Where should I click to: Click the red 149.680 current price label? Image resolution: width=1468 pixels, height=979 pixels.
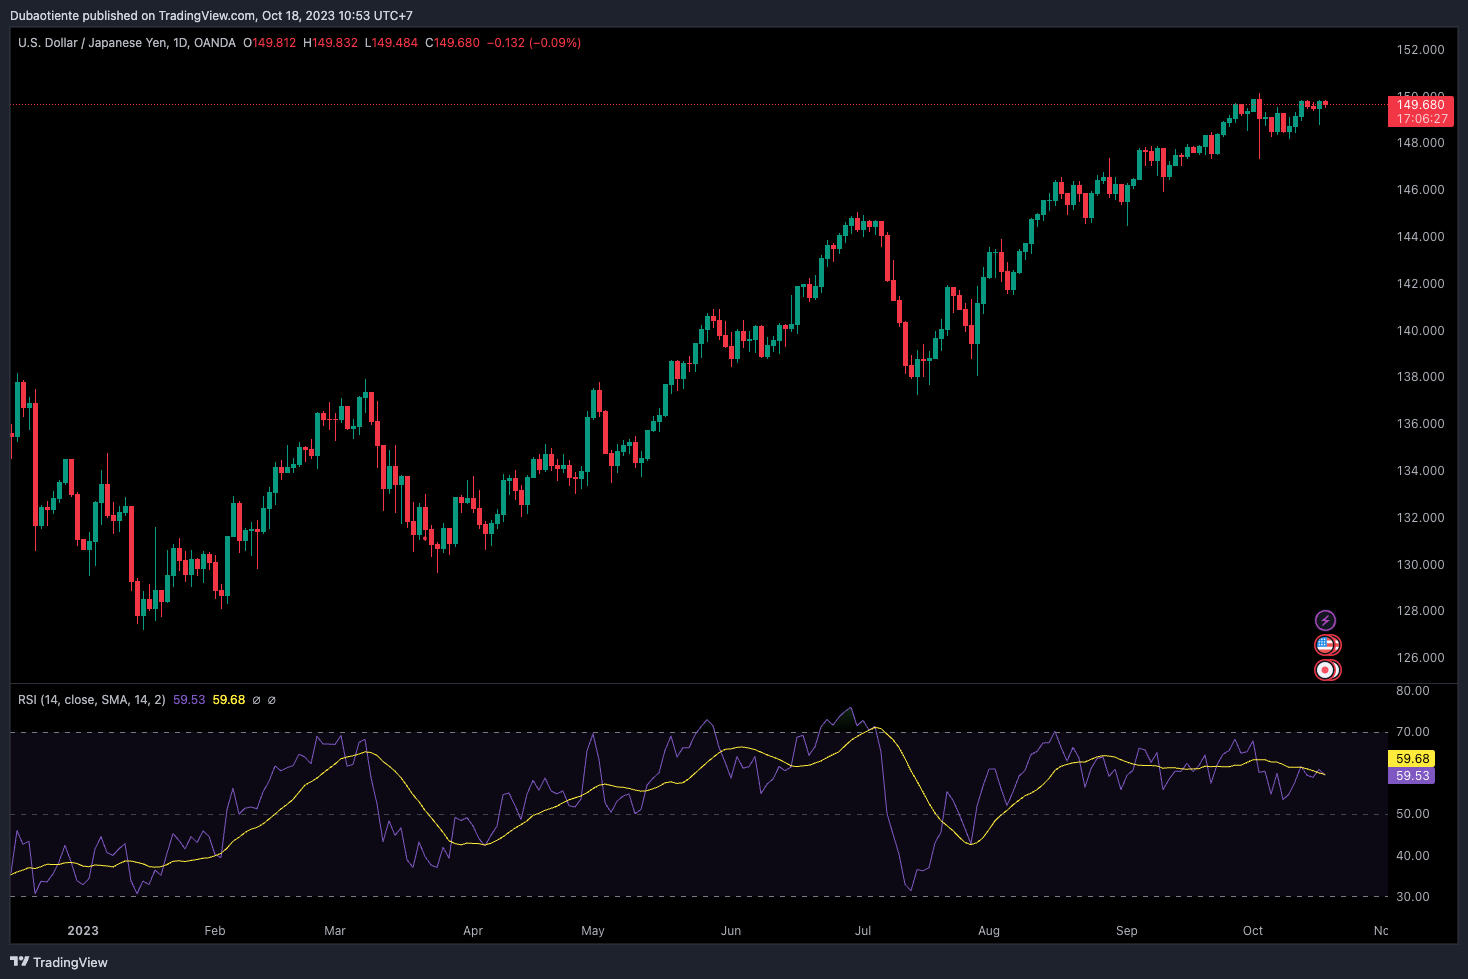pos(1421,104)
